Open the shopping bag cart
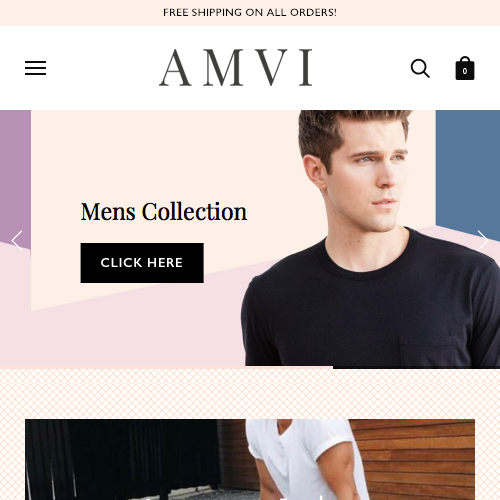 465,68
